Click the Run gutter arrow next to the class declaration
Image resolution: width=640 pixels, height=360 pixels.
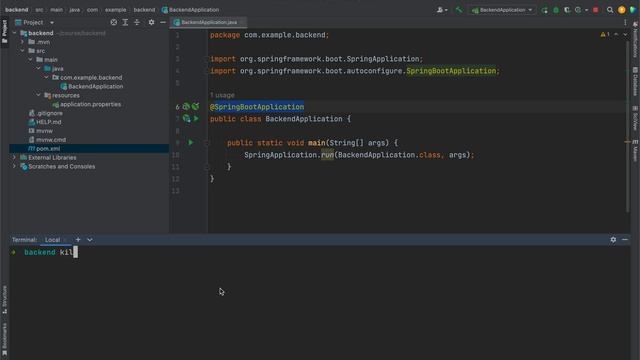pyautogui.click(x=196, y=118)
